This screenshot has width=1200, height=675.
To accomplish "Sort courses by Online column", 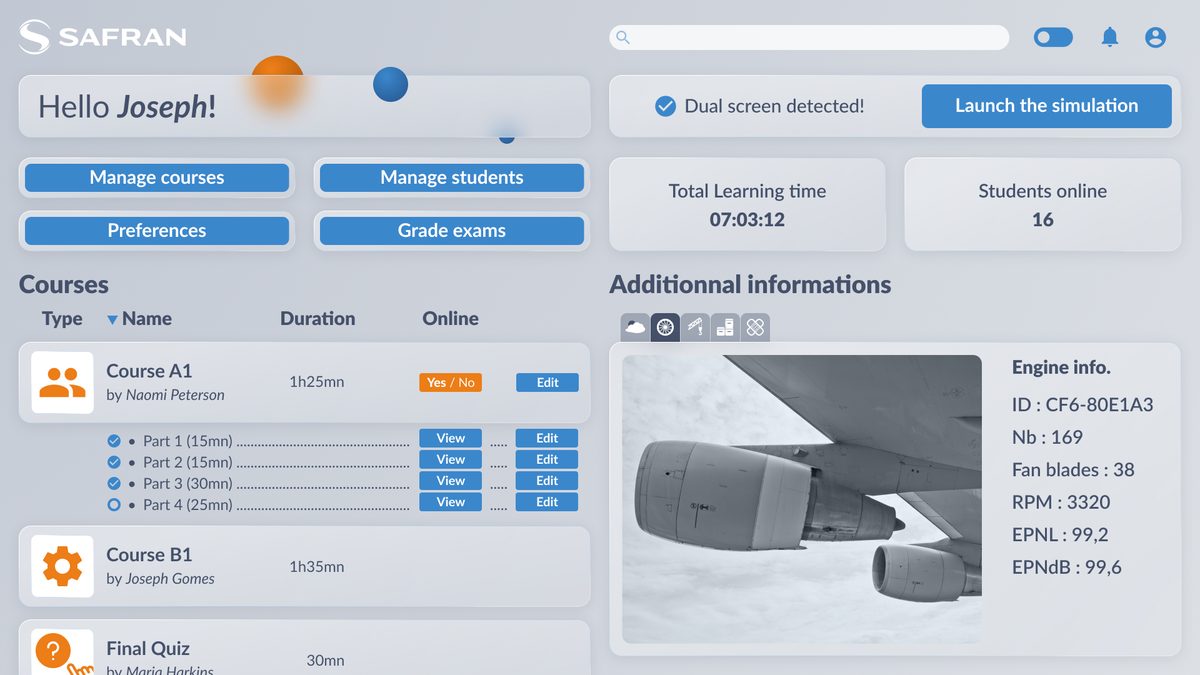I will 450,319.
